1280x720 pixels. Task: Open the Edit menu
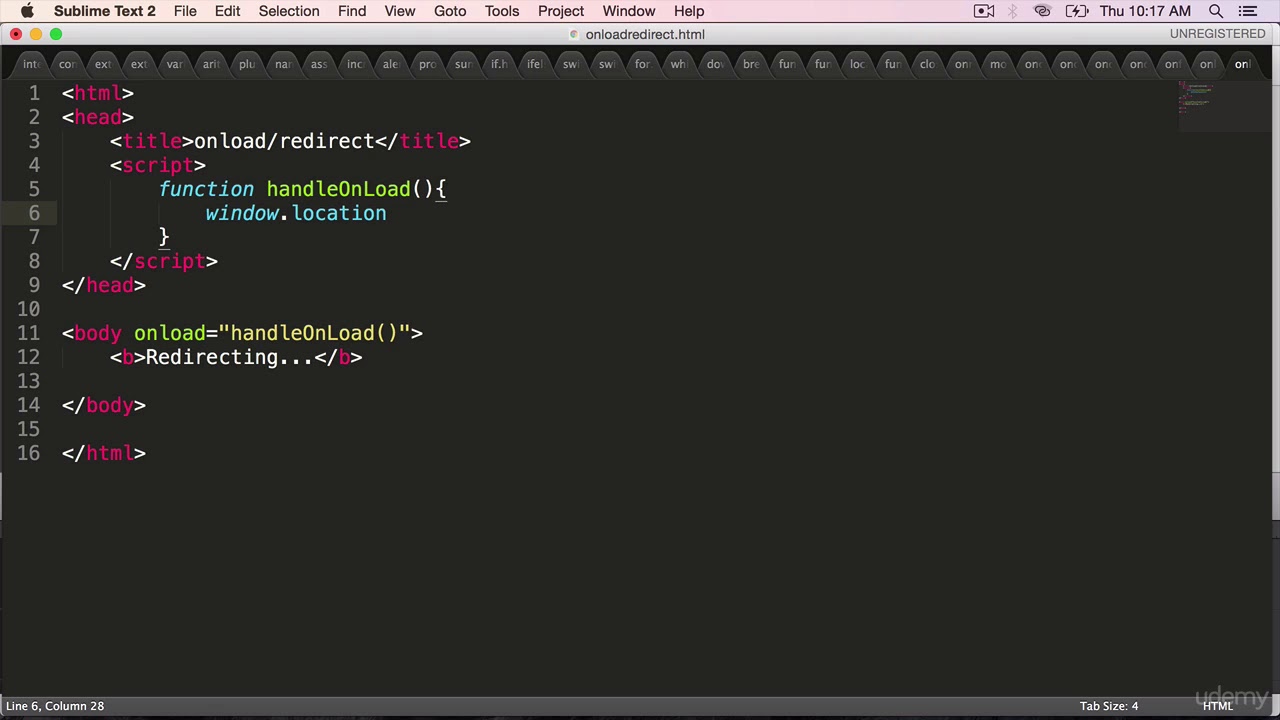tap(227, 11)
